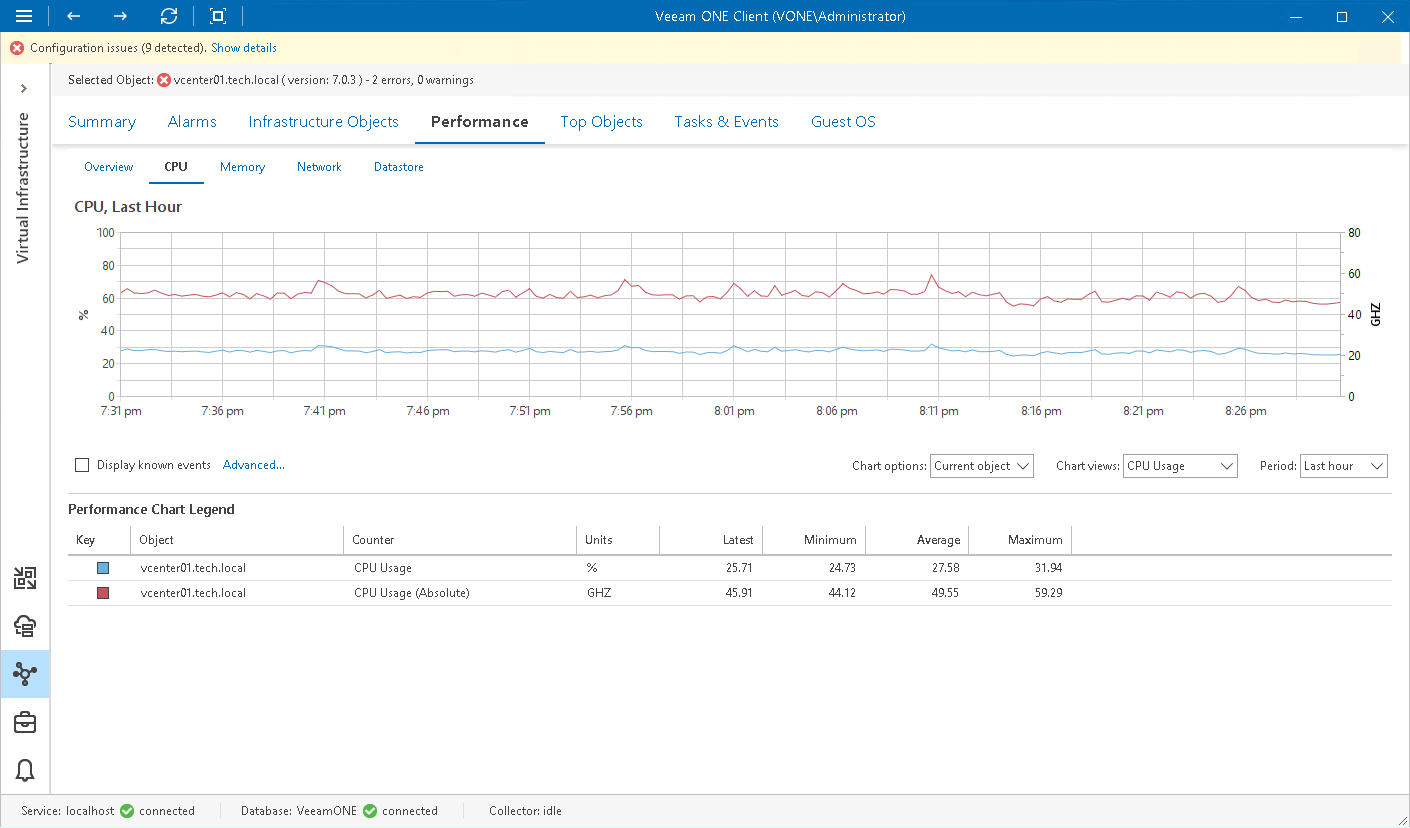
Task: Click the red configuration issues error icon
Action: point(17,48)
